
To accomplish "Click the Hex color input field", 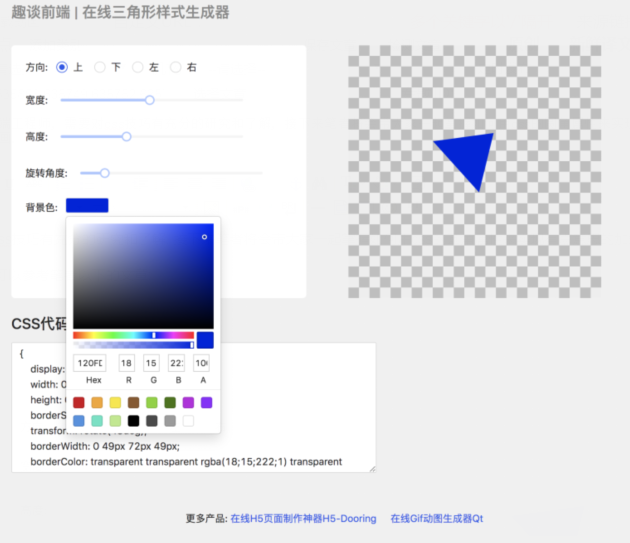I will (x=90, y=363).
